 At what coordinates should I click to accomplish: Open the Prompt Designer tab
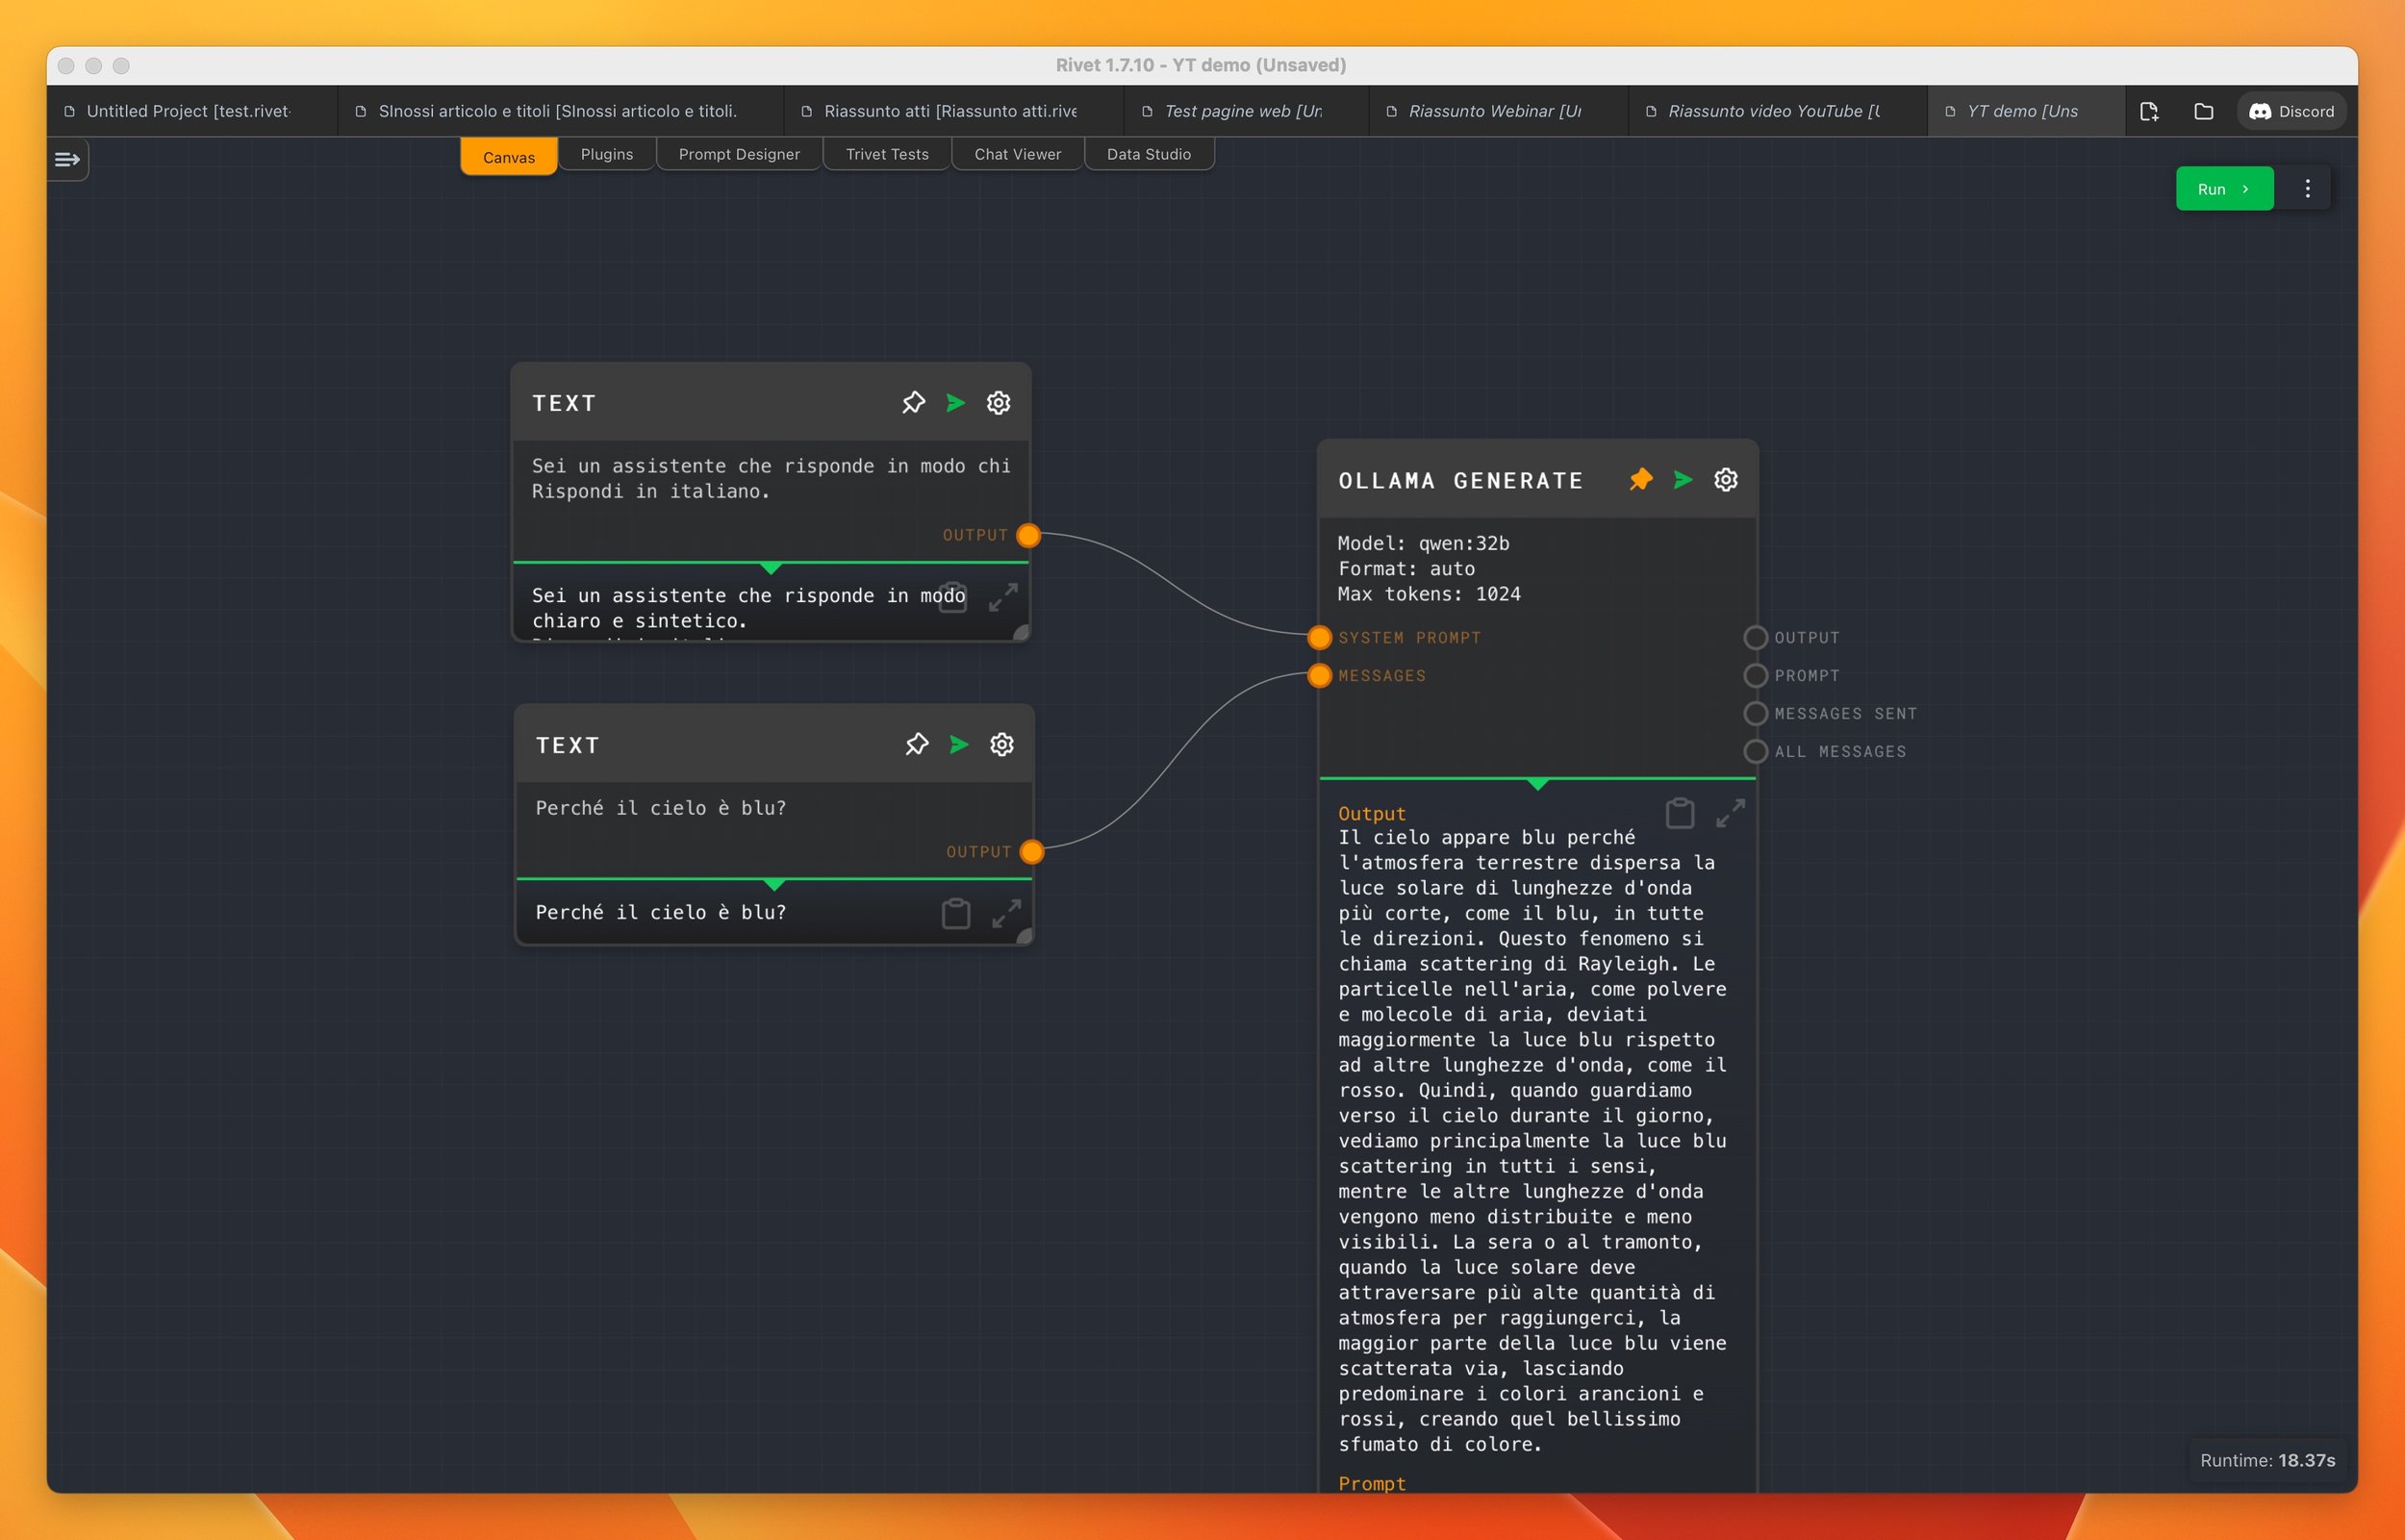point(739,154)
